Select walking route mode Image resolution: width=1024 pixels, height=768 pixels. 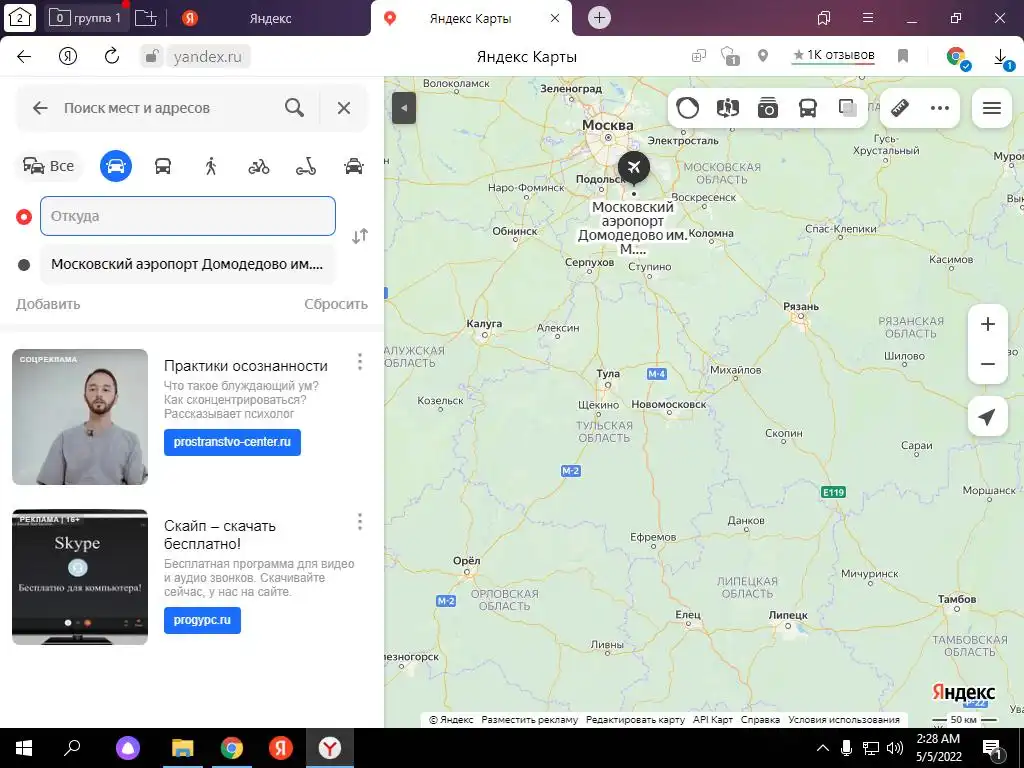pyautogui.click(x=210, y=166)
